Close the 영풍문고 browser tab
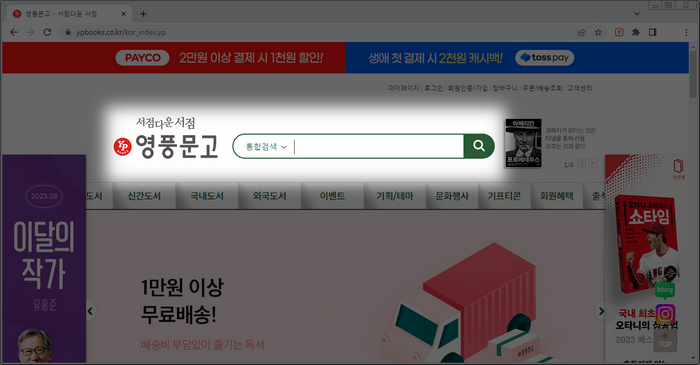The image size is (700, 365). coord(124,14)
